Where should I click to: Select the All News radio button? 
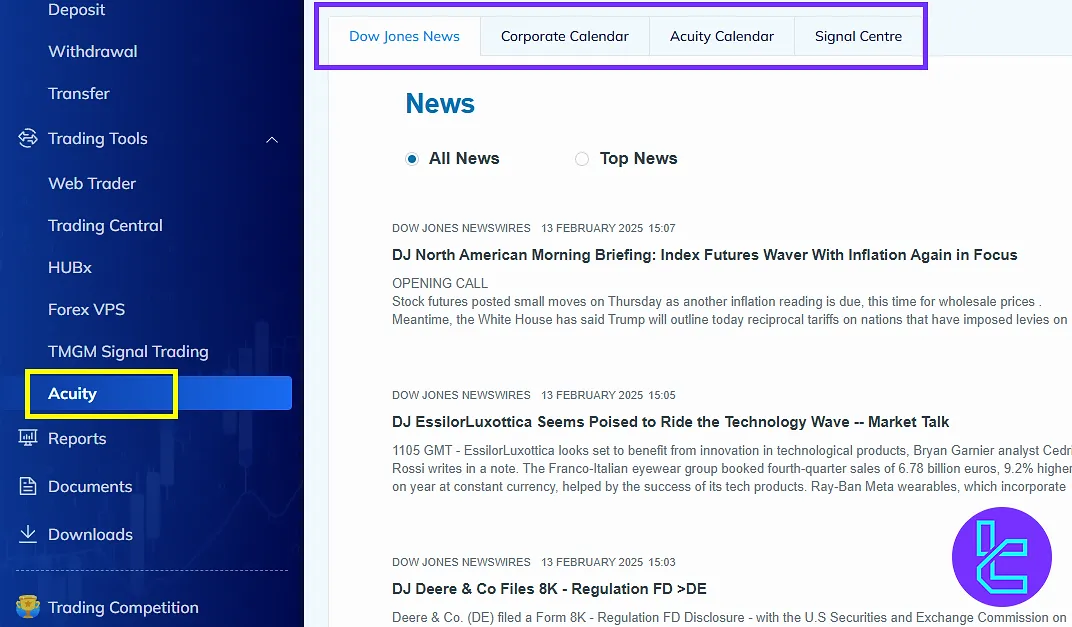tap(412, 159)
